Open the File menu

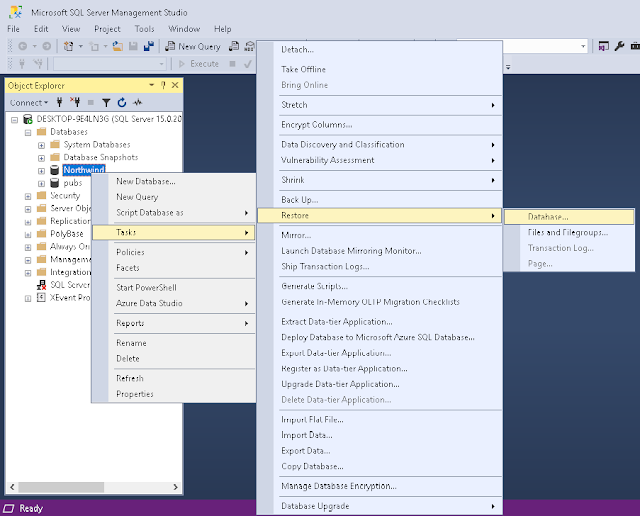click(x=13, y=29)
